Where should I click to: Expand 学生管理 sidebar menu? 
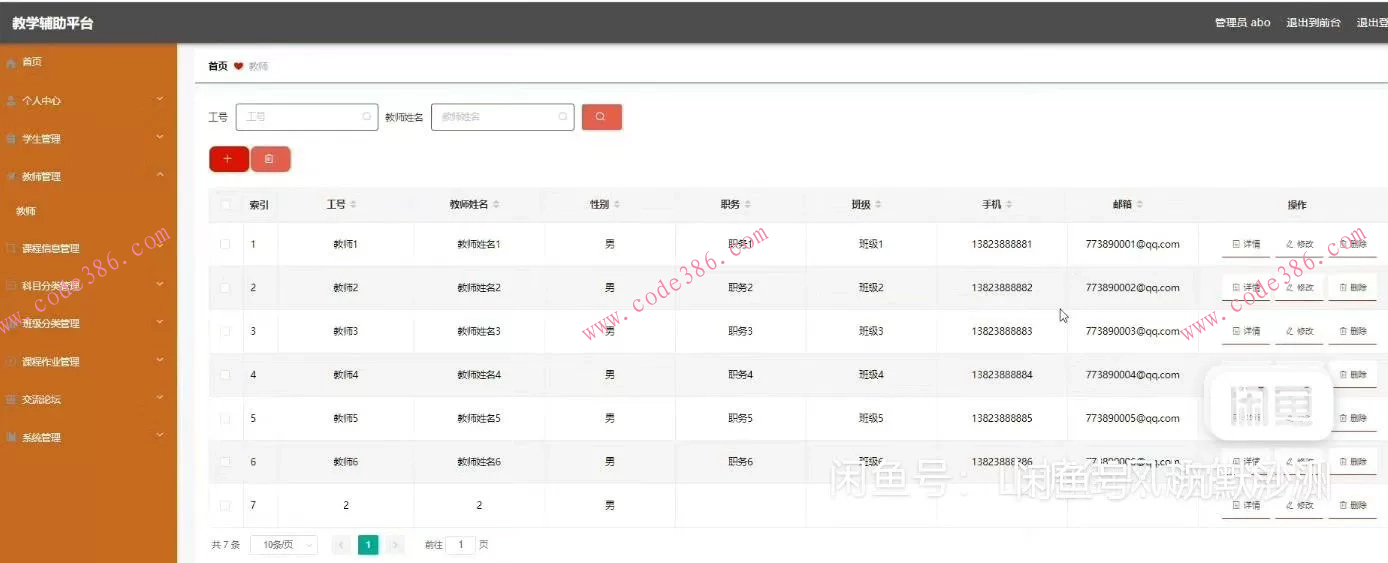88,139
